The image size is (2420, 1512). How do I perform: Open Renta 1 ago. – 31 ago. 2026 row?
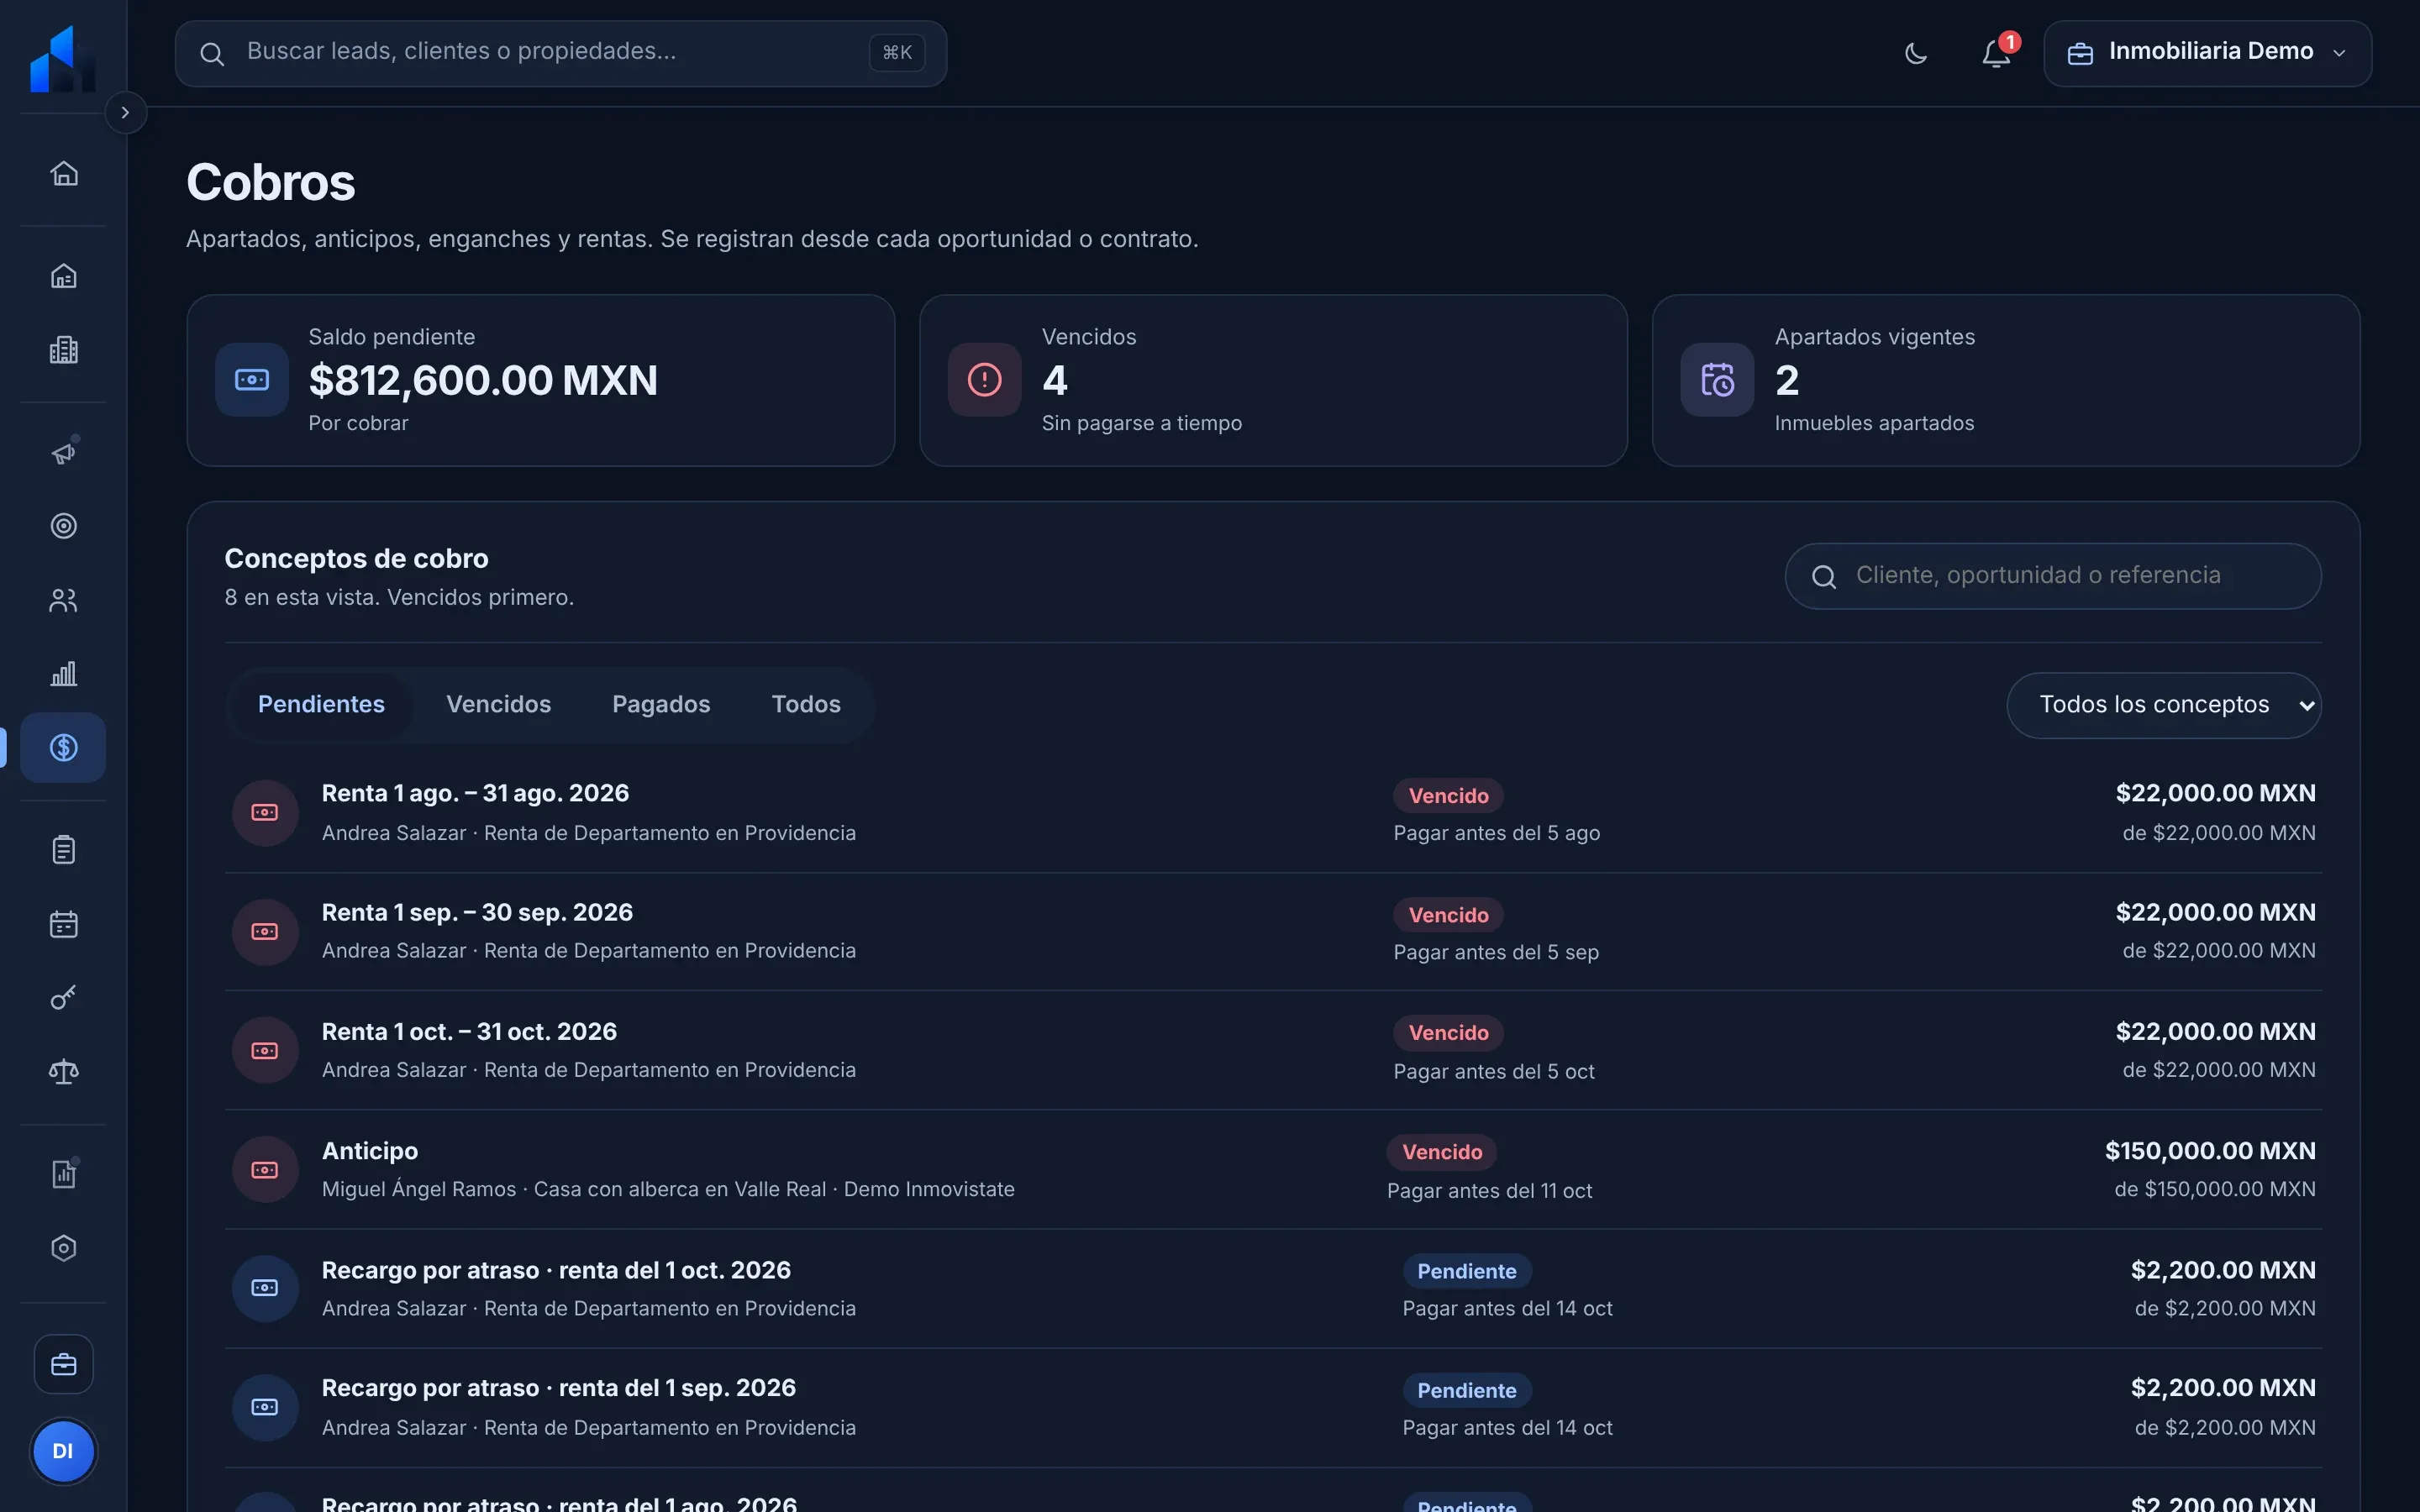point(1273,813)
